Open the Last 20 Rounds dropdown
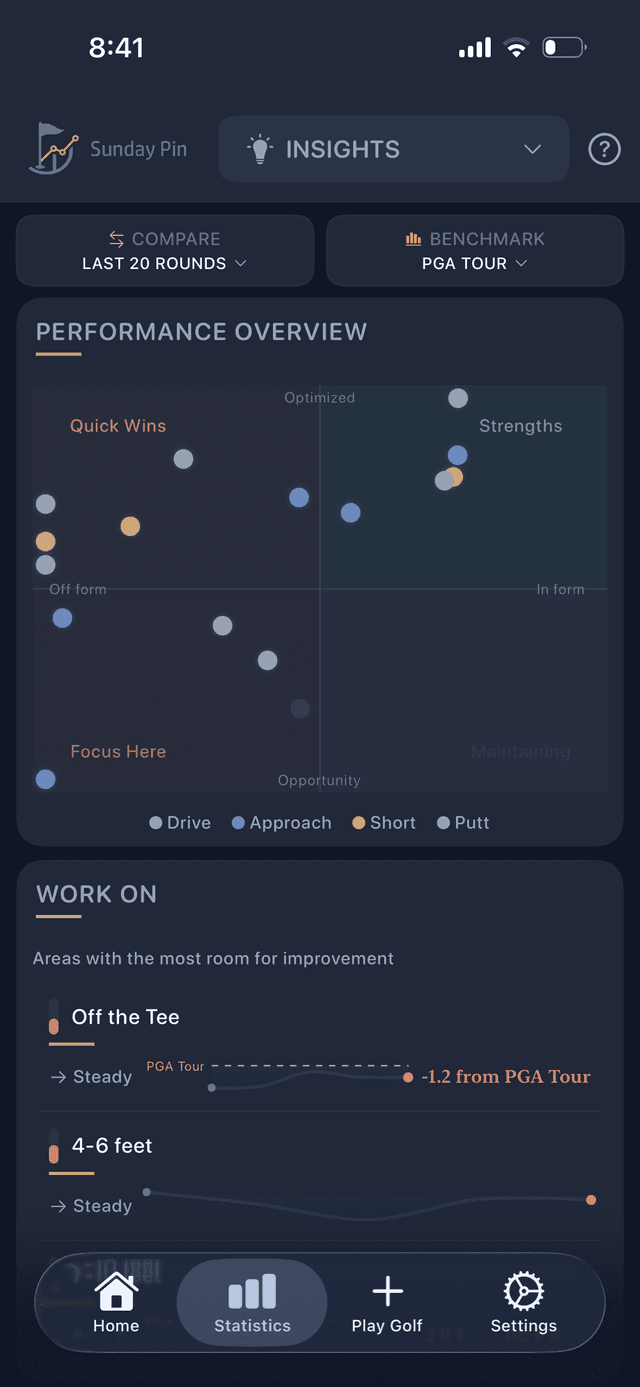The width and height of the screenshot is (640, 1387). point(165,264)
